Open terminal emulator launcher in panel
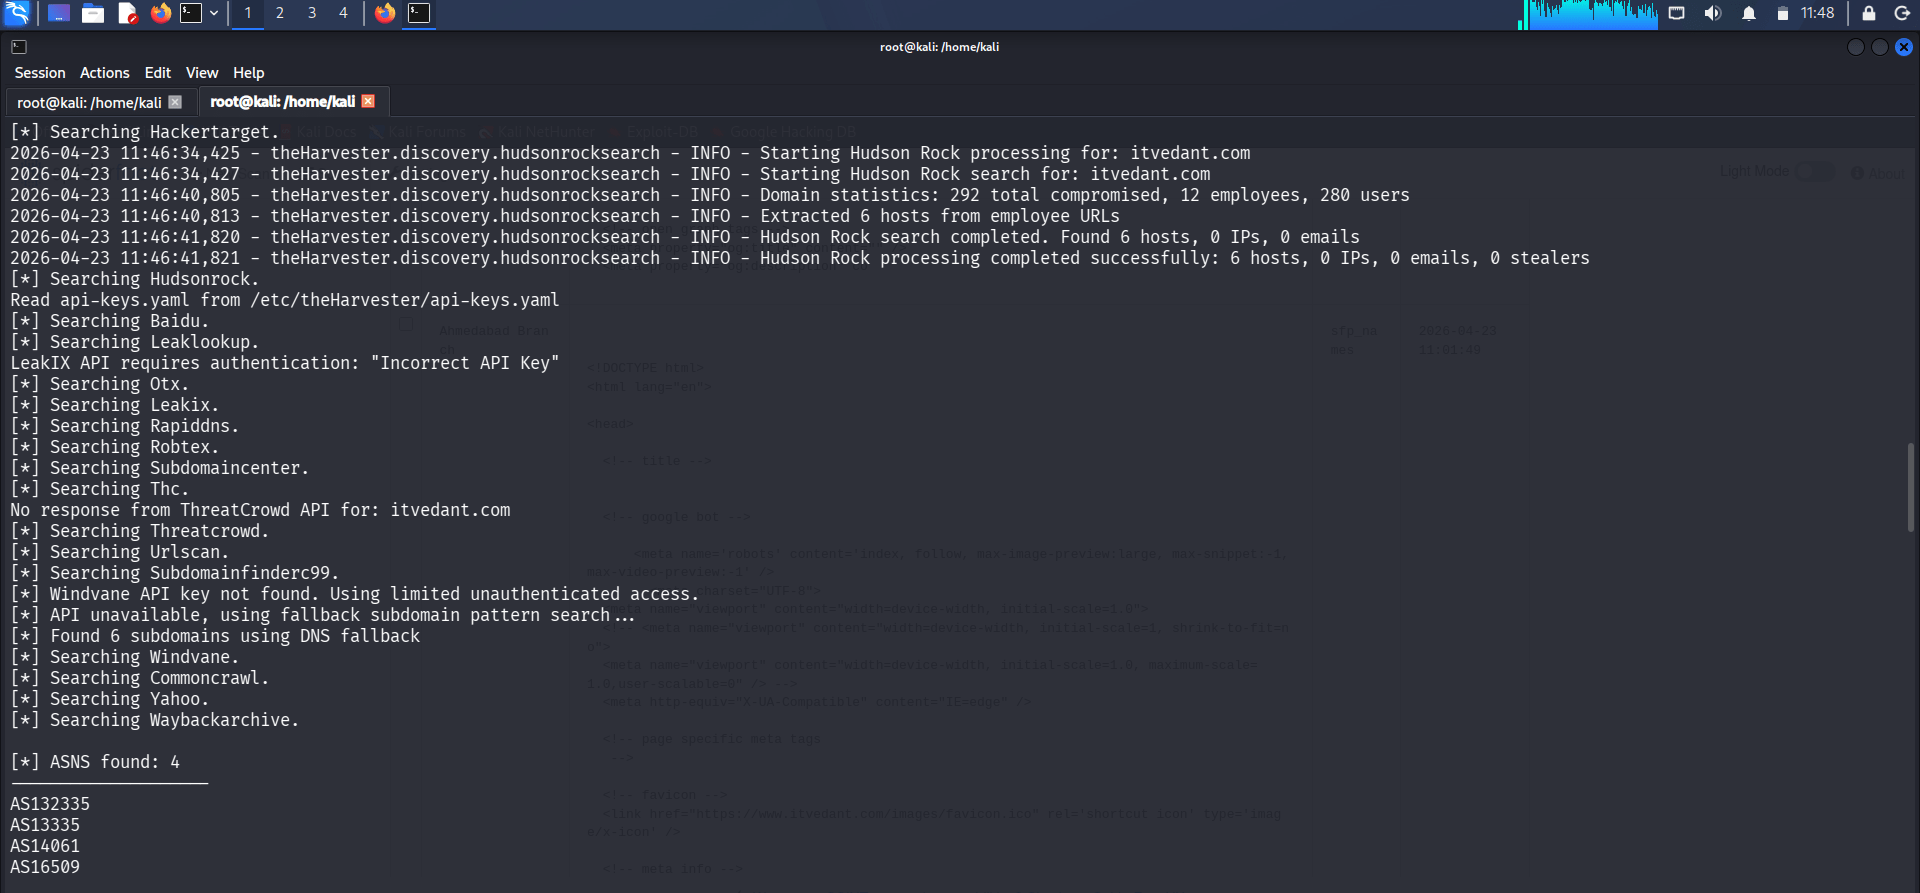The height and width of the screenshot is (893, 1920). tap(191, 13)
